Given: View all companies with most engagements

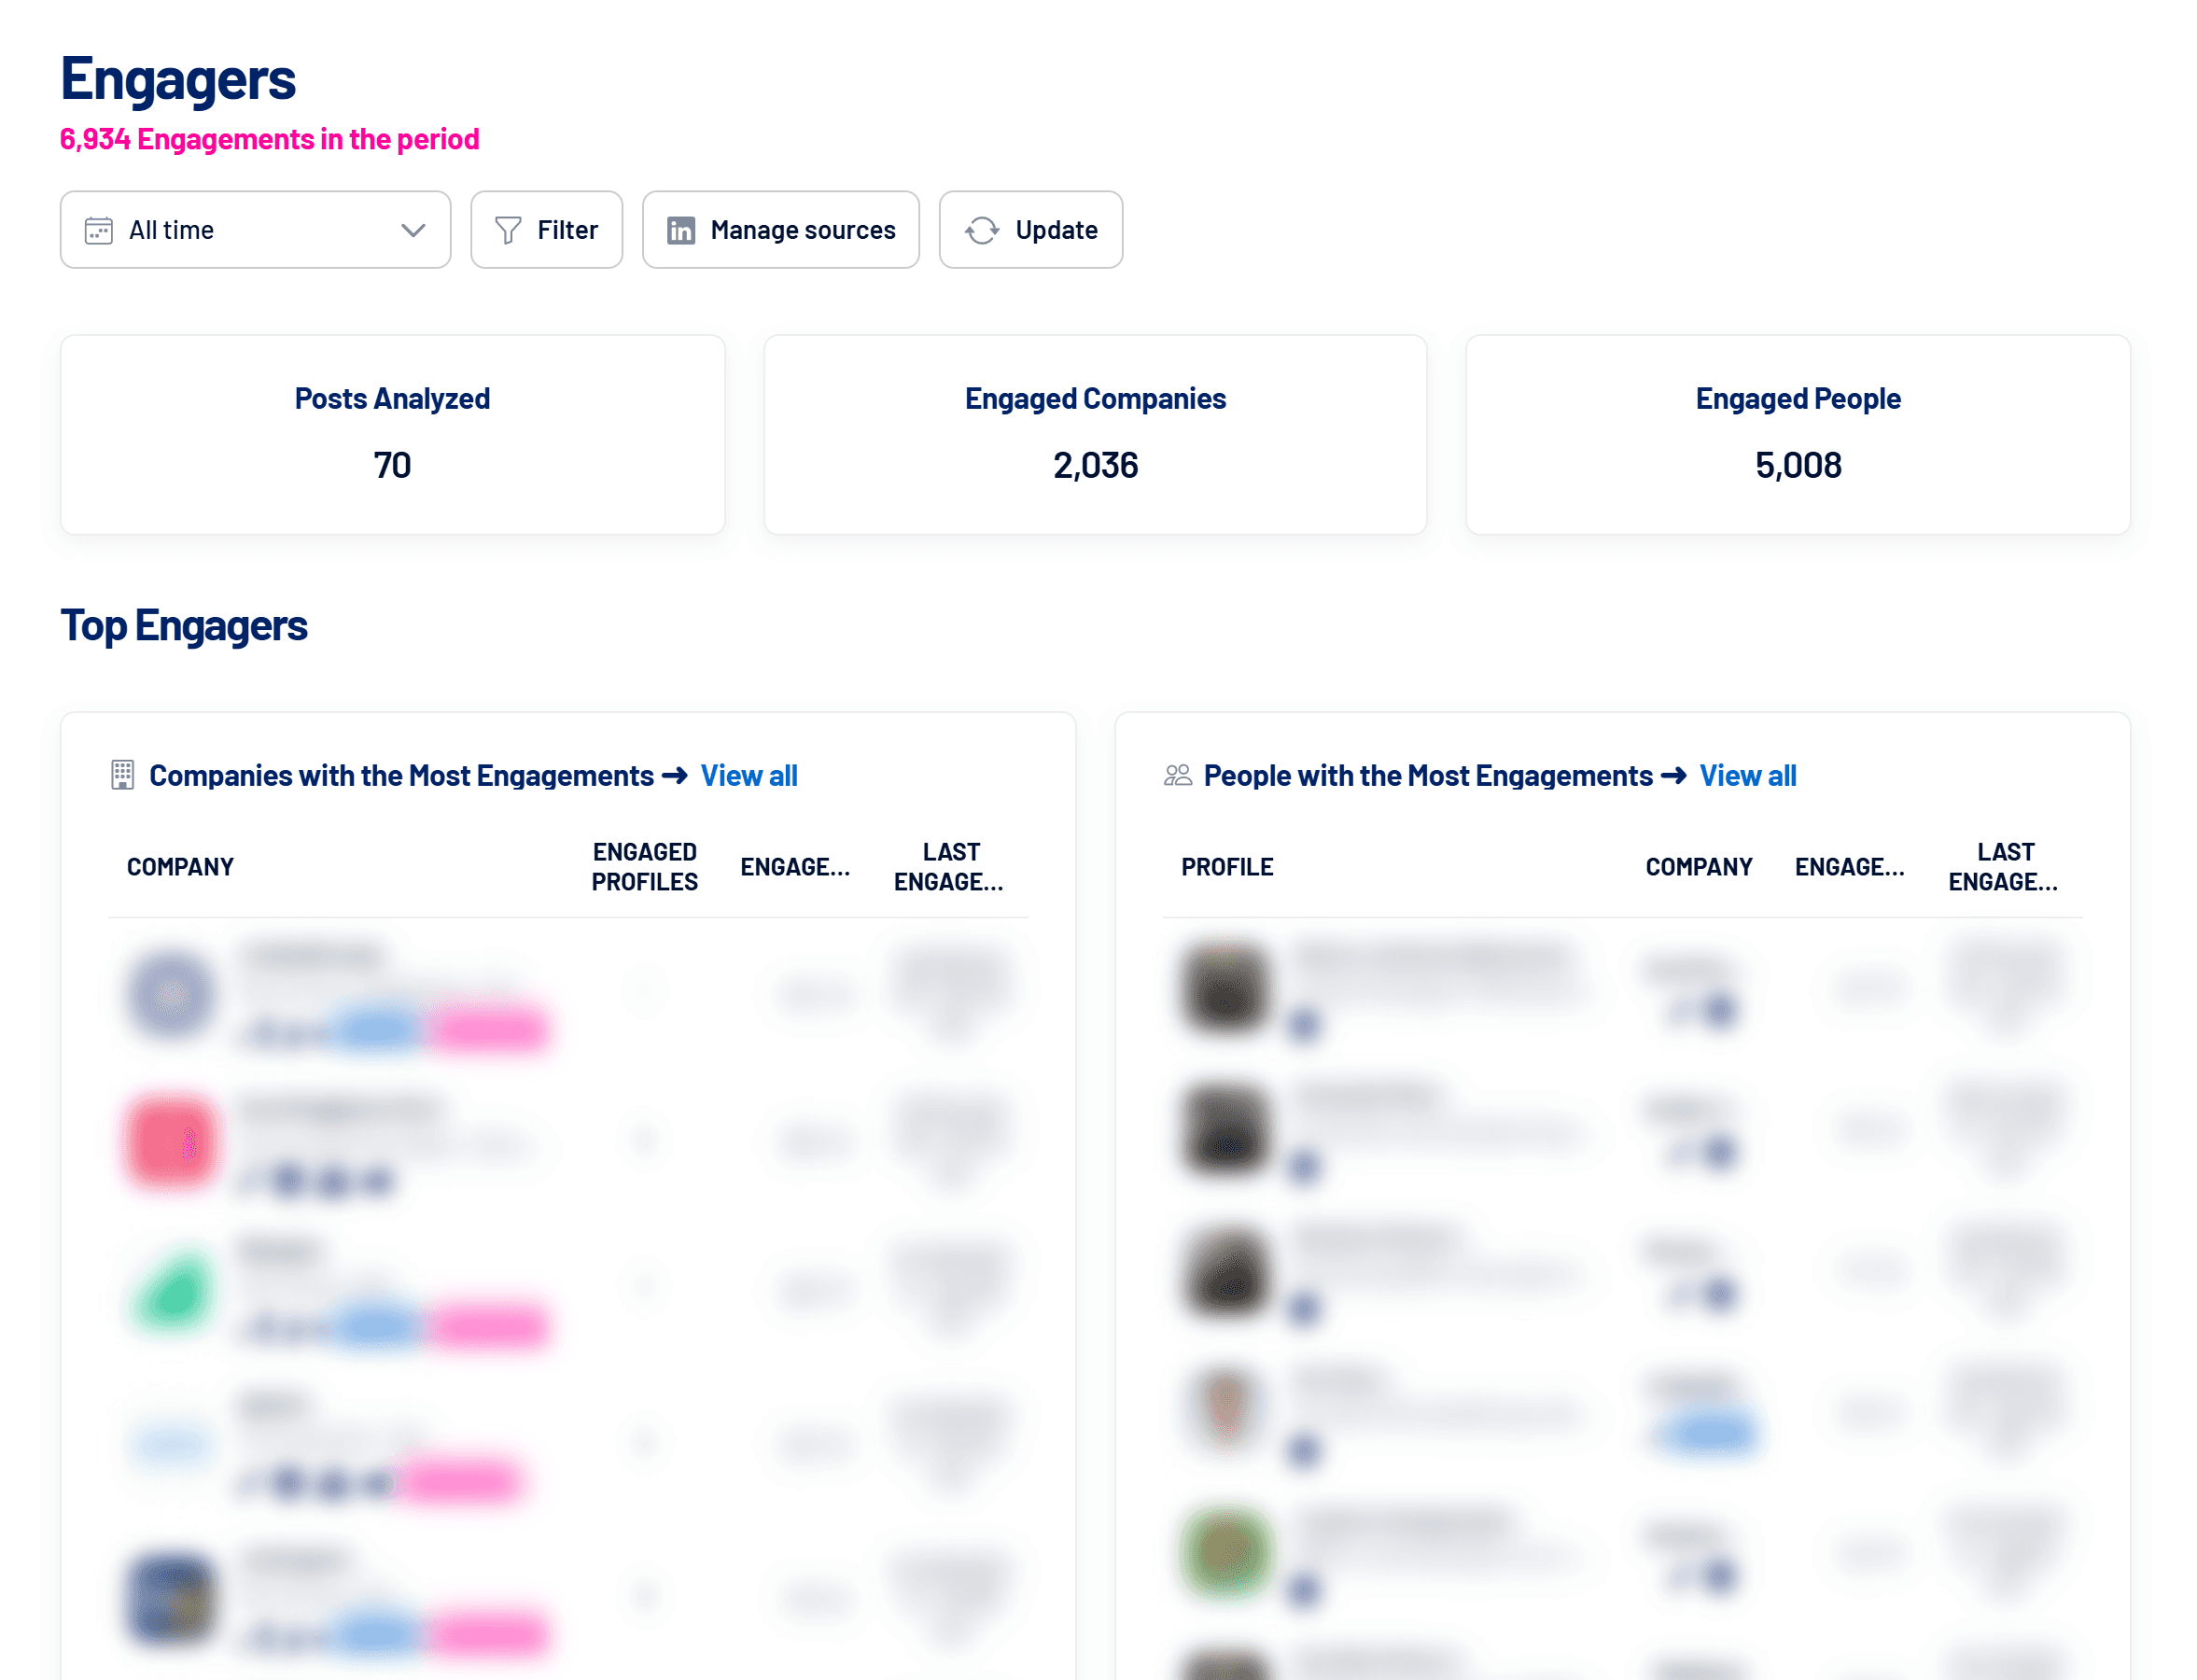Looking at the screenshot, I should (748, 776).
